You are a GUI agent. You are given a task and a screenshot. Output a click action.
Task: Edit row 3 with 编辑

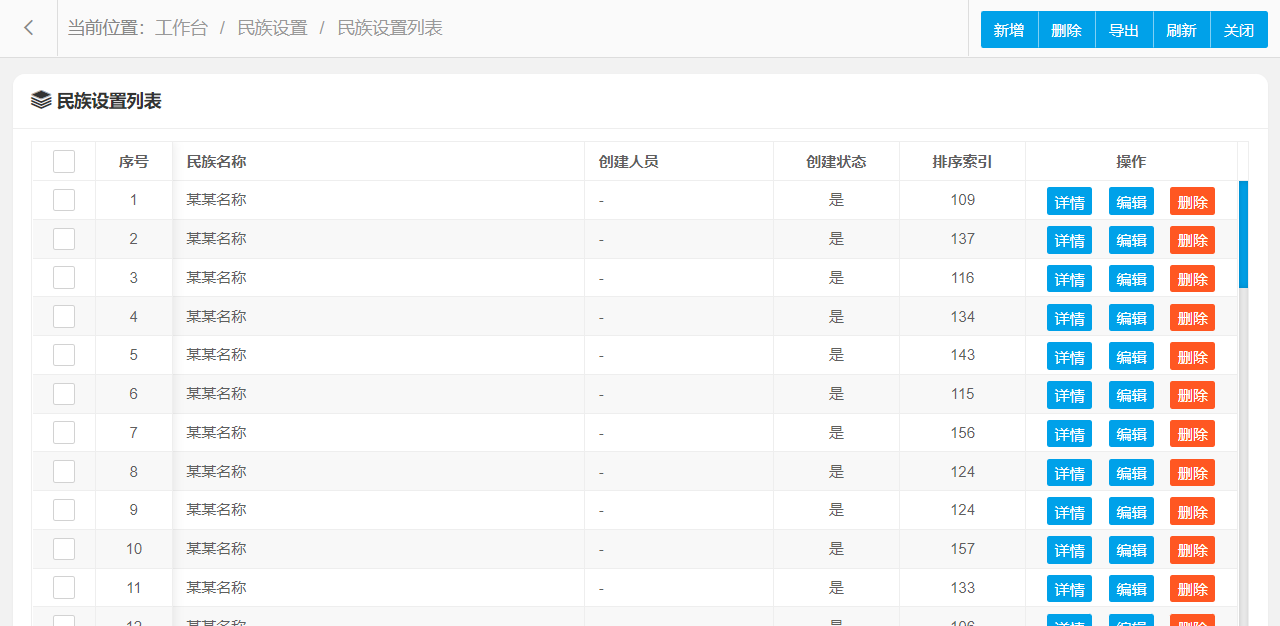pyautogui.click(x=1131, y=279)
